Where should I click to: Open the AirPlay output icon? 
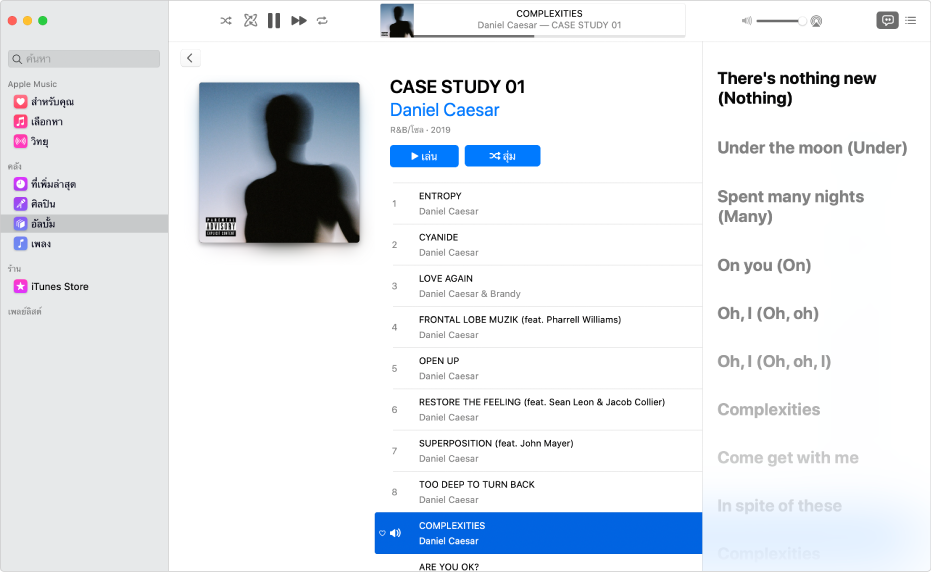click(x=816, y=21)
